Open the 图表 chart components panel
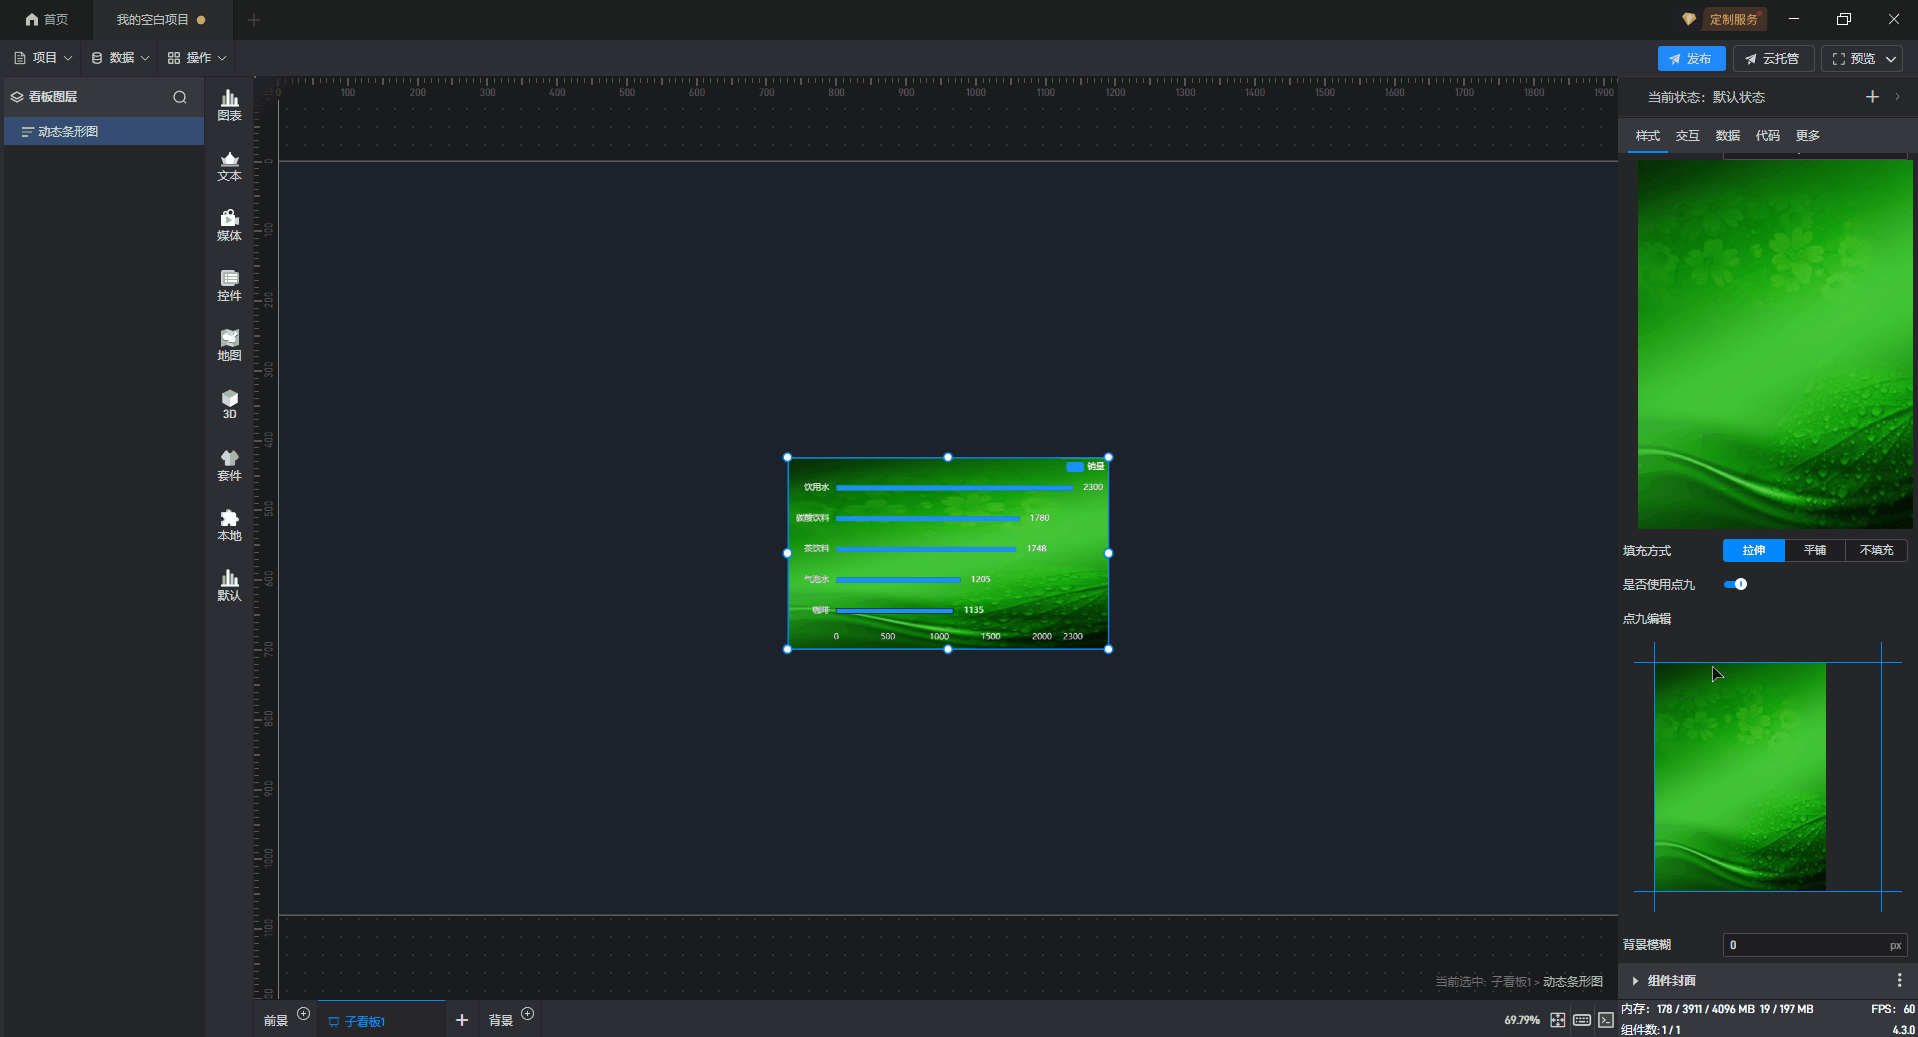1918x1037 pixels. tap(229, 105)
